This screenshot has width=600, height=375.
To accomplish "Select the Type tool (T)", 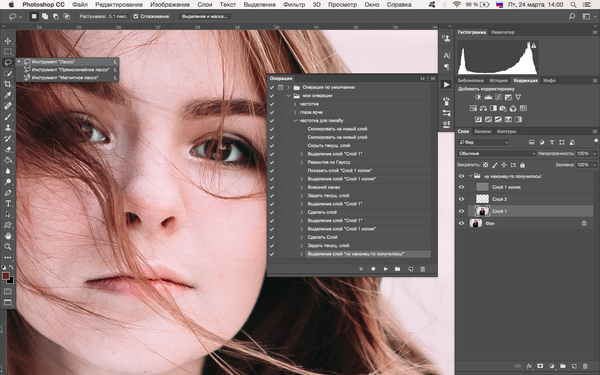I will click(x=8, y=203).
